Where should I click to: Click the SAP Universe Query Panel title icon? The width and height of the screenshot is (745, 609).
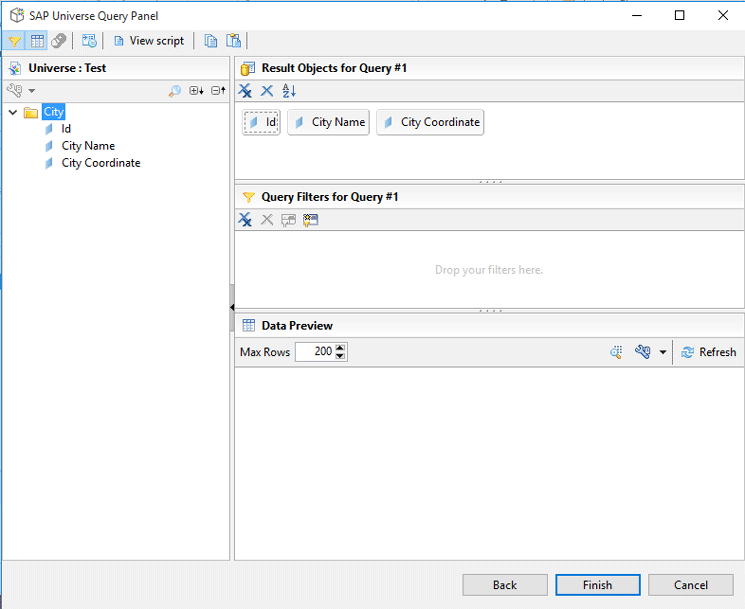tap(17, 15)
